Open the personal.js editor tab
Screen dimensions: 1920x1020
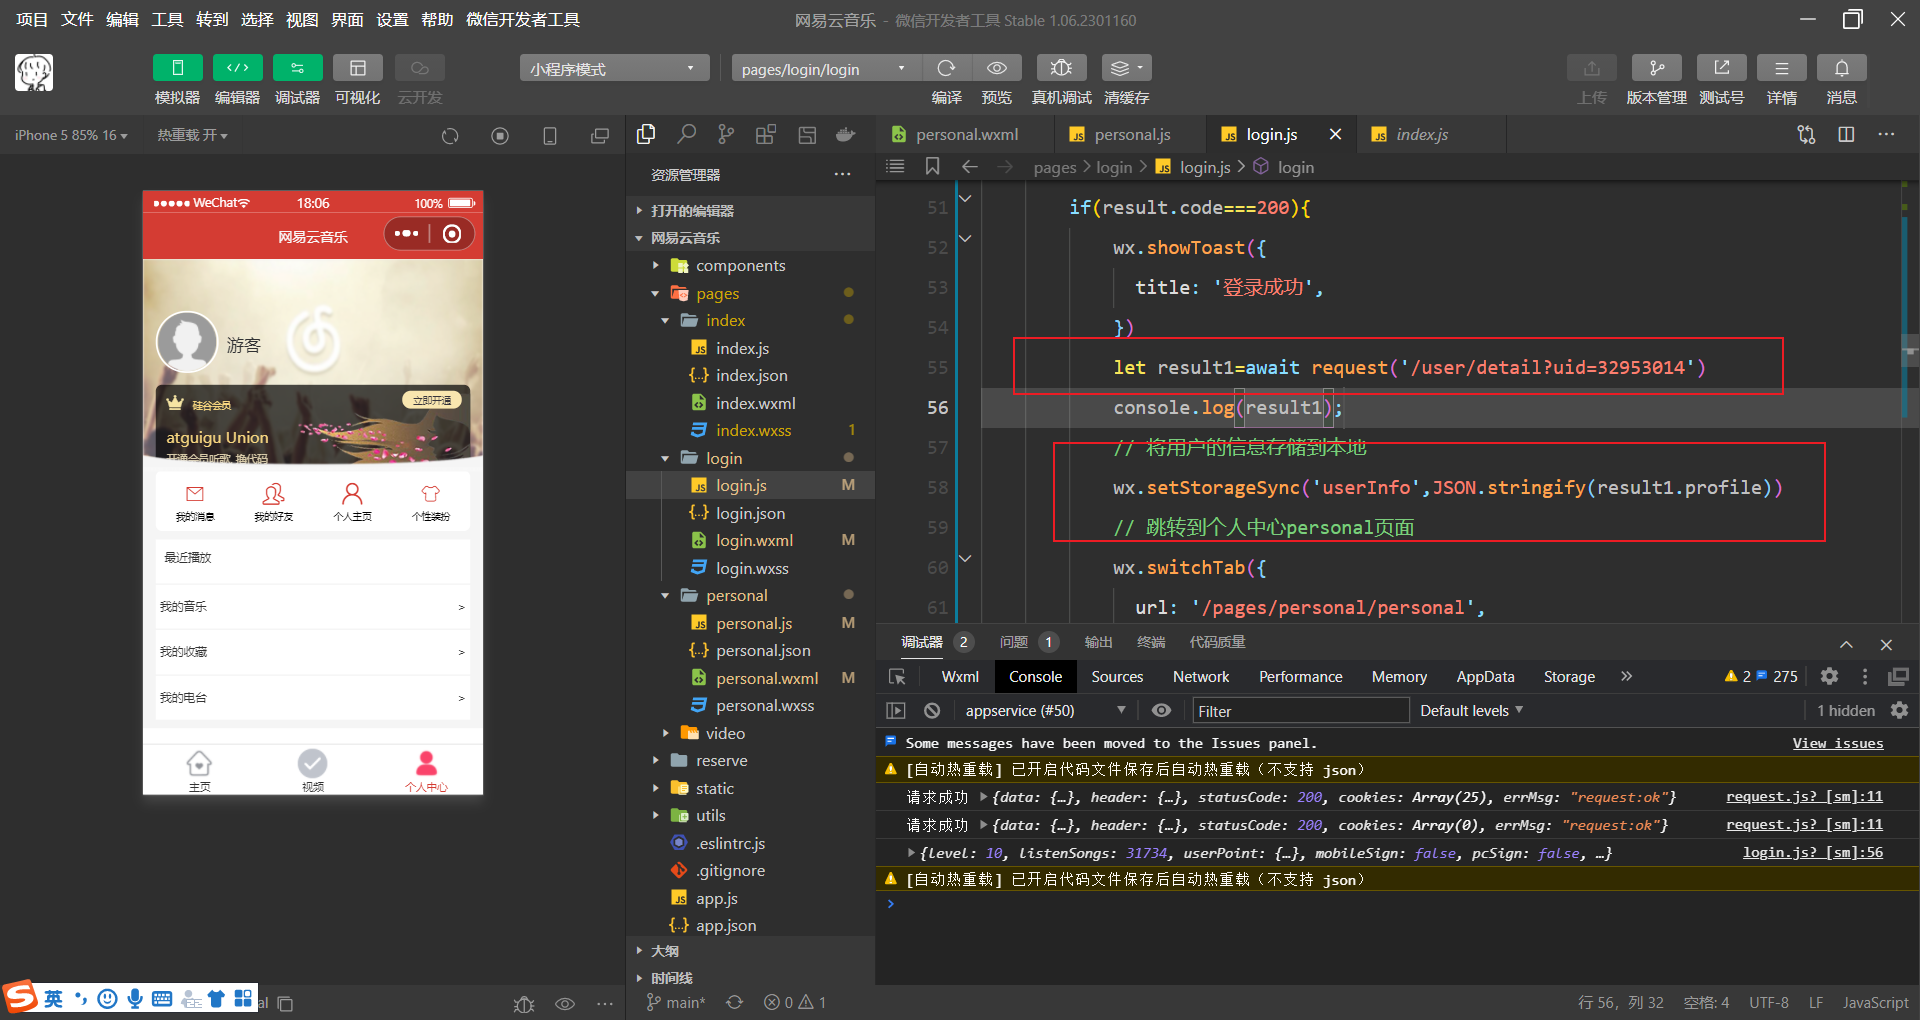[x=1131, y=135]
